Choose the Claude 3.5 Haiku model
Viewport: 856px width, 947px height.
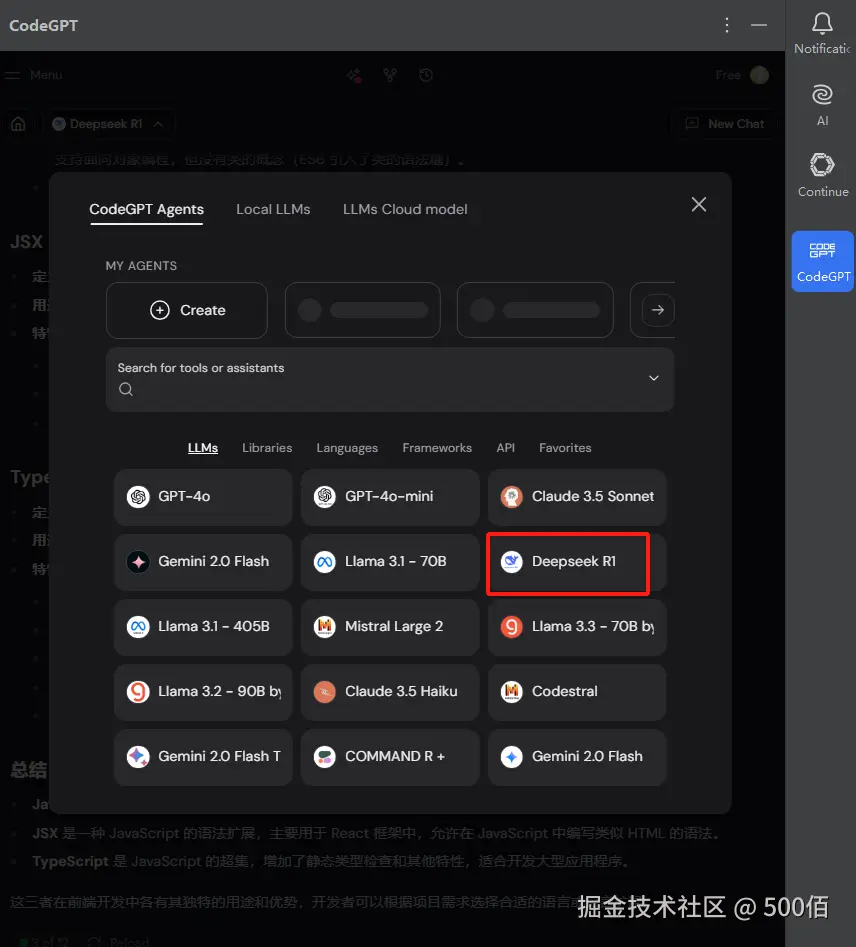point(390,692)
